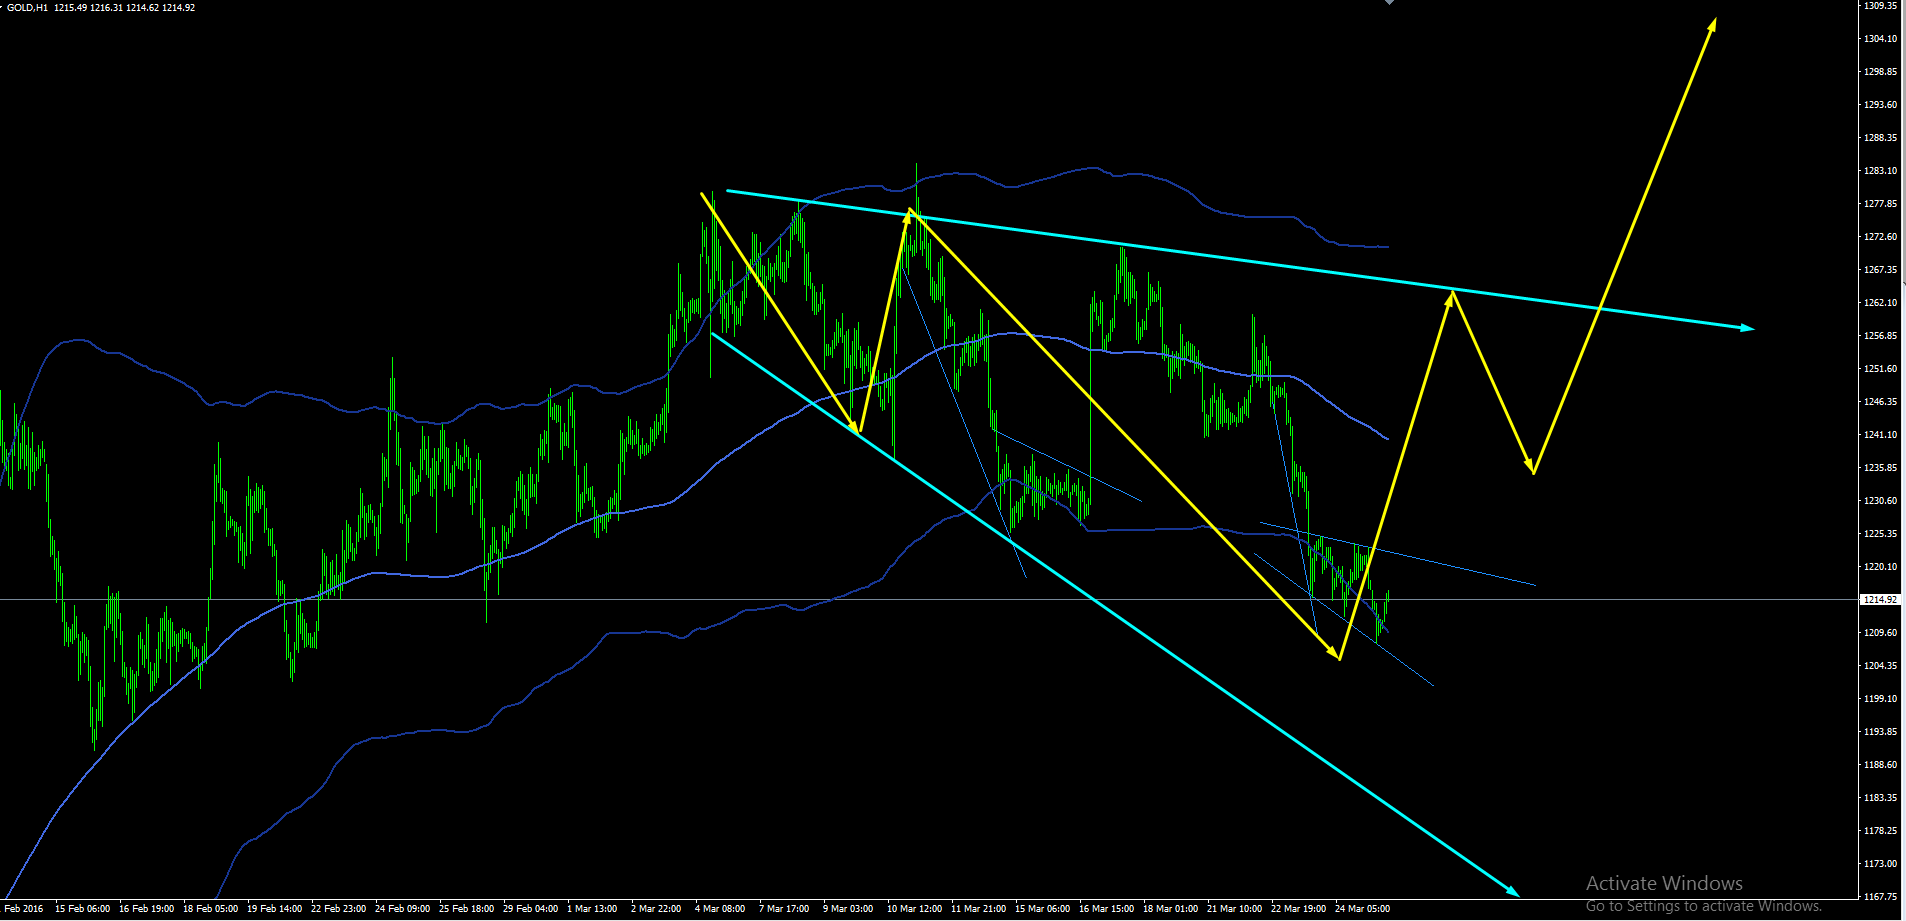
Task: Click the 24 Feb 09:00 time label
Action: coord(403,909)
